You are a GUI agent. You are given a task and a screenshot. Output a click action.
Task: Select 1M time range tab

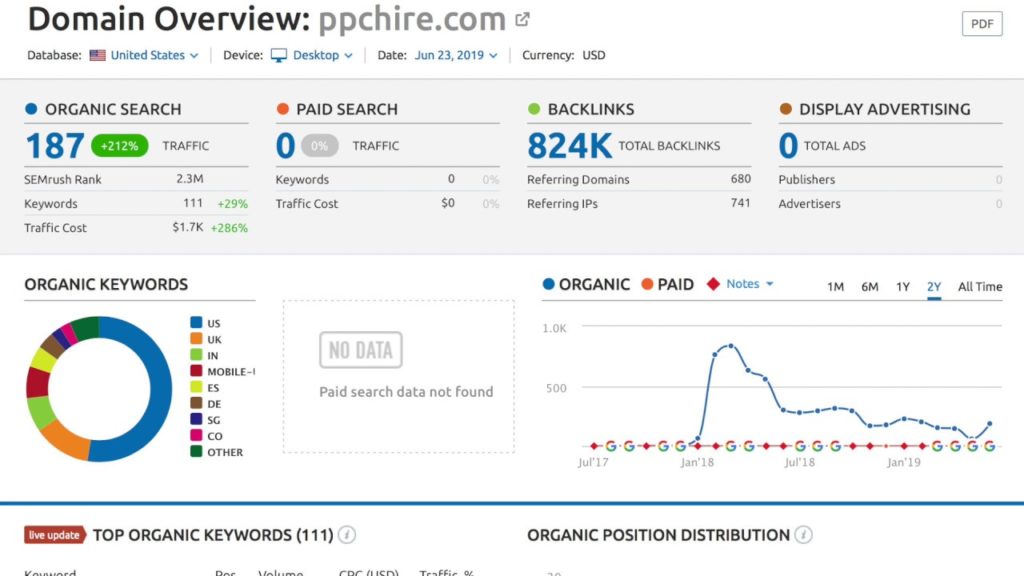835,286
